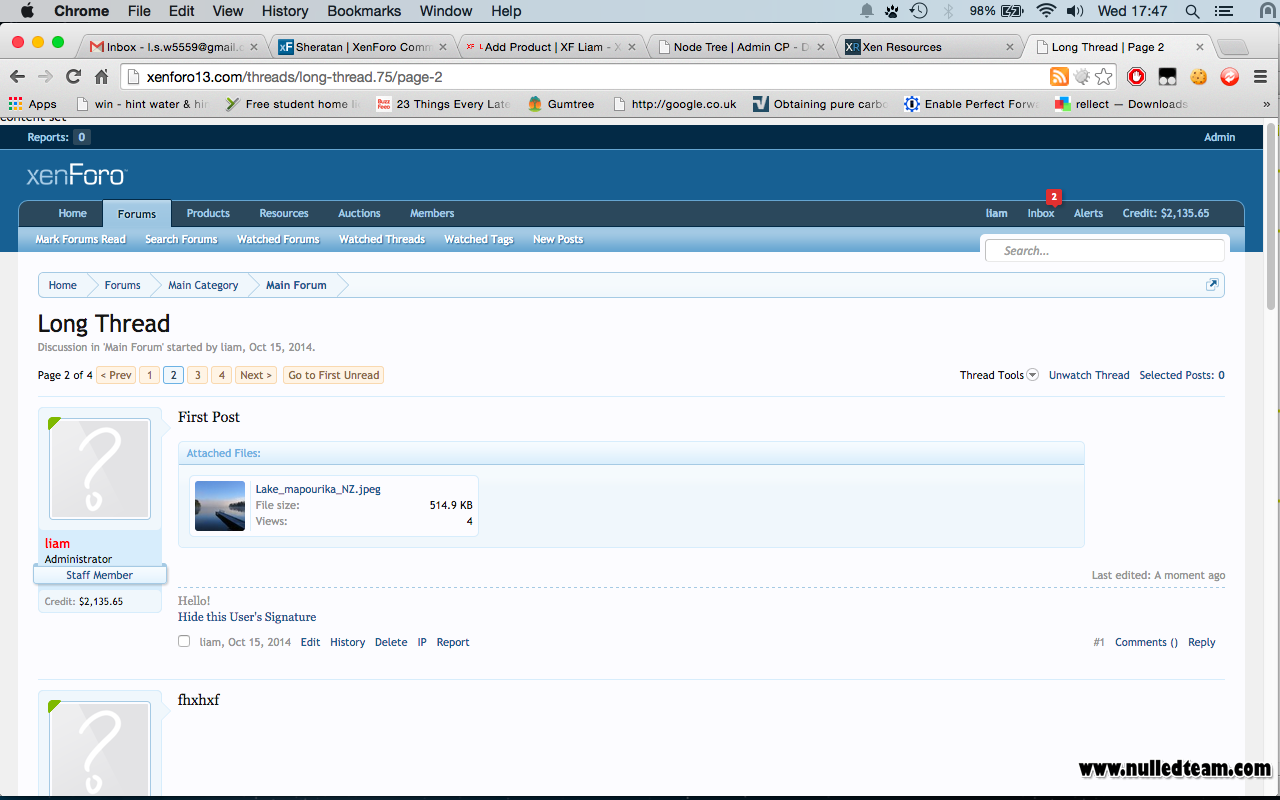The image size is (1280, 800).
Task: Select the checkbox for post #1
Action: (x=184, y=641)
